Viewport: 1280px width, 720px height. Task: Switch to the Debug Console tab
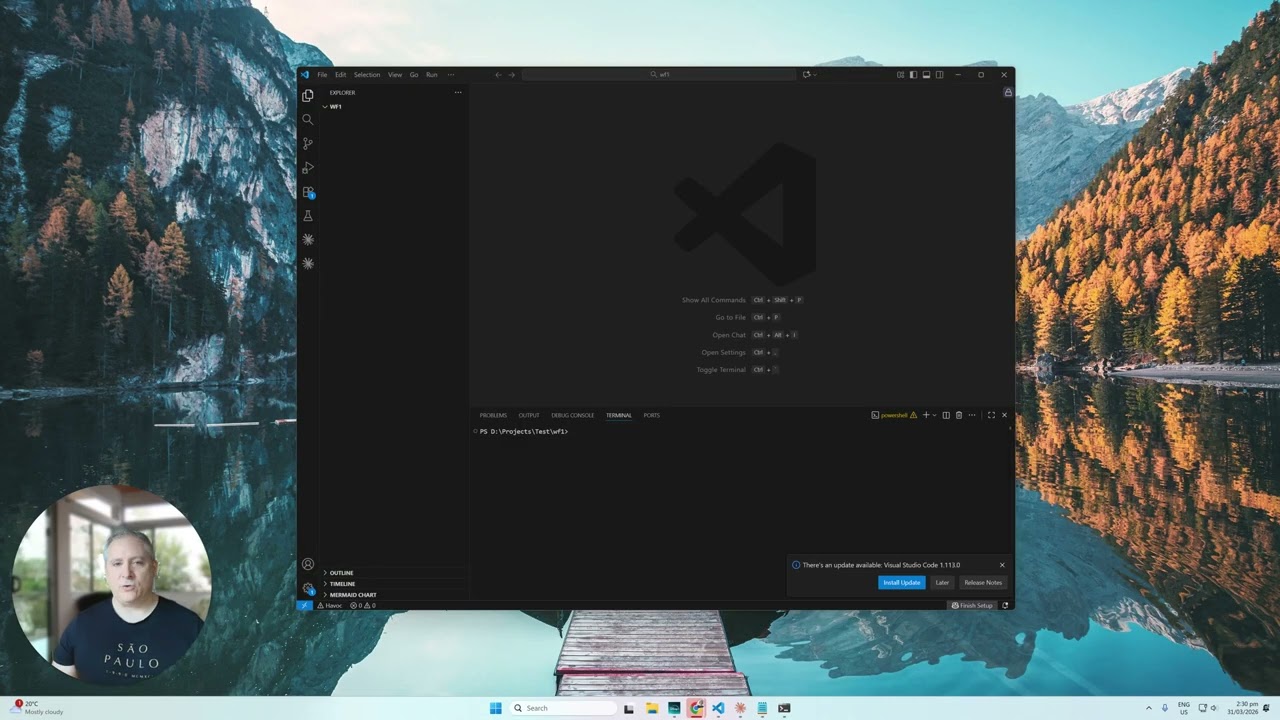point(573,415)
